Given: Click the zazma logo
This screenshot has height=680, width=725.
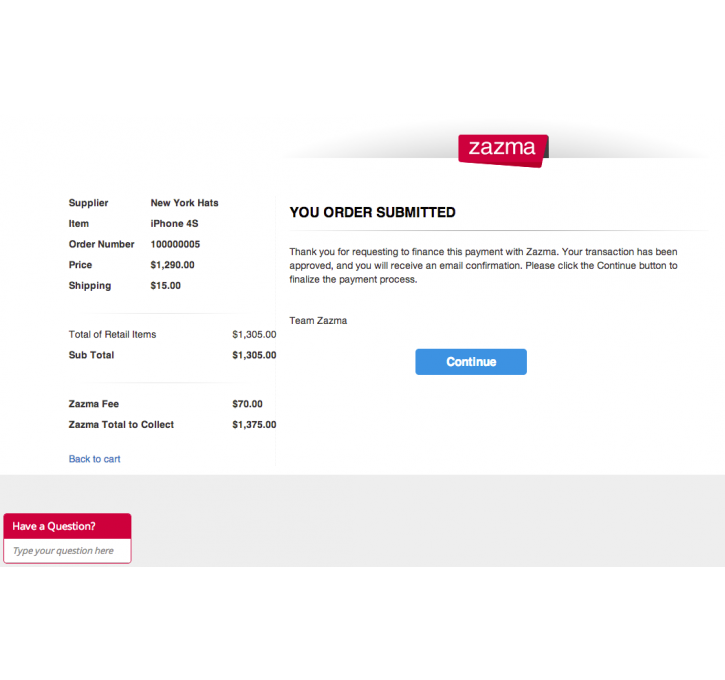Looking at the screenshot, I should pyautogui.click(x=503, y=150).
